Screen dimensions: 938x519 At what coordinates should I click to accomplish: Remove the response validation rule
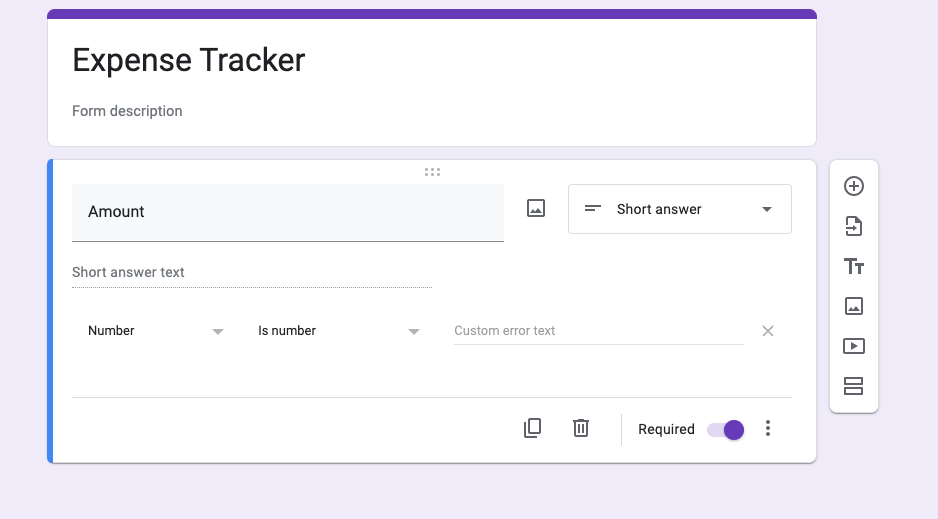tap(768, 331)
